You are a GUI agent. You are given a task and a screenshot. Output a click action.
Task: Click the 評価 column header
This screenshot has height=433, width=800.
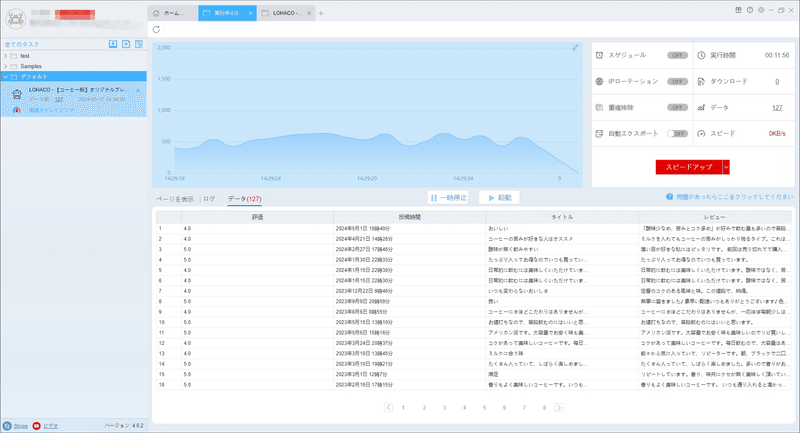pyautogui.click(x=257, y=217)
